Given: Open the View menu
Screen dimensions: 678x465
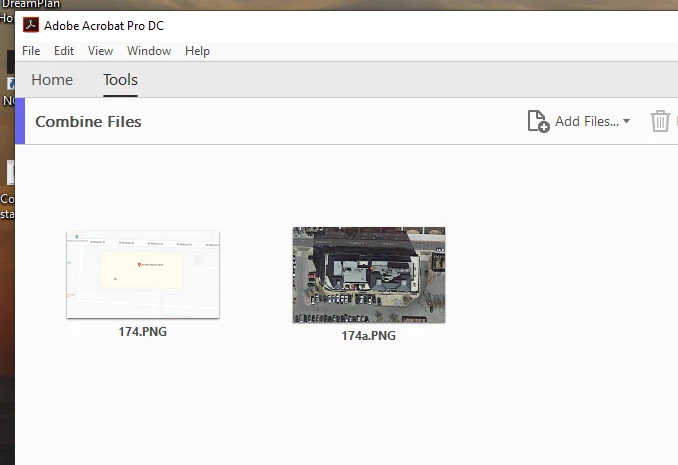Looking at the screenshot, I should (x=100, y=51).
